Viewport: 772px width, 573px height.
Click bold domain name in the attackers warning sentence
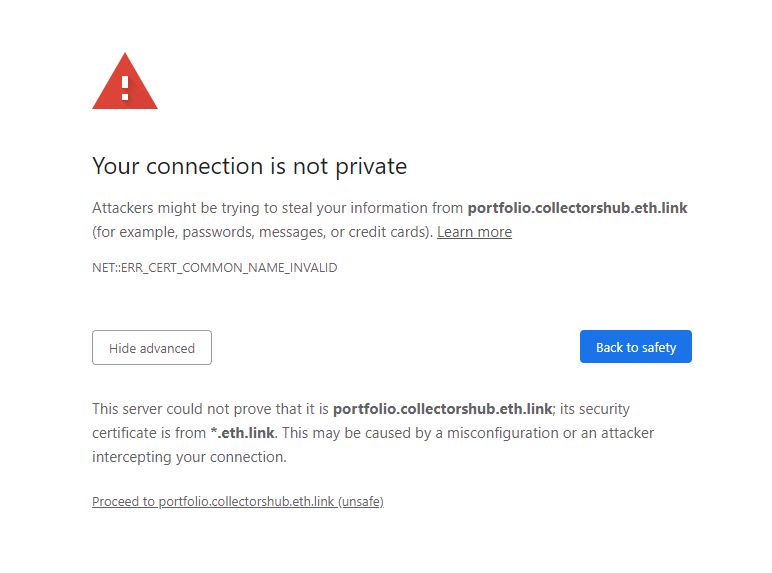click(577, 208)
